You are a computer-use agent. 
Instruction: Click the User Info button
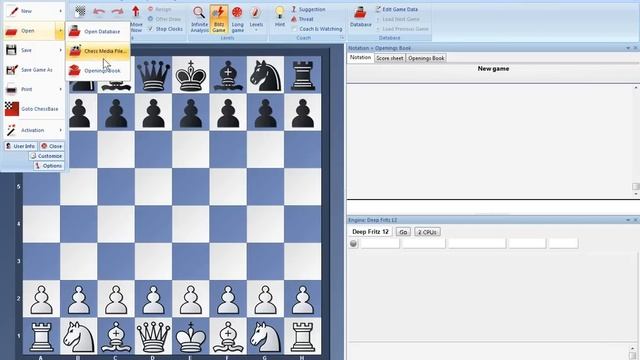(21, 146)
